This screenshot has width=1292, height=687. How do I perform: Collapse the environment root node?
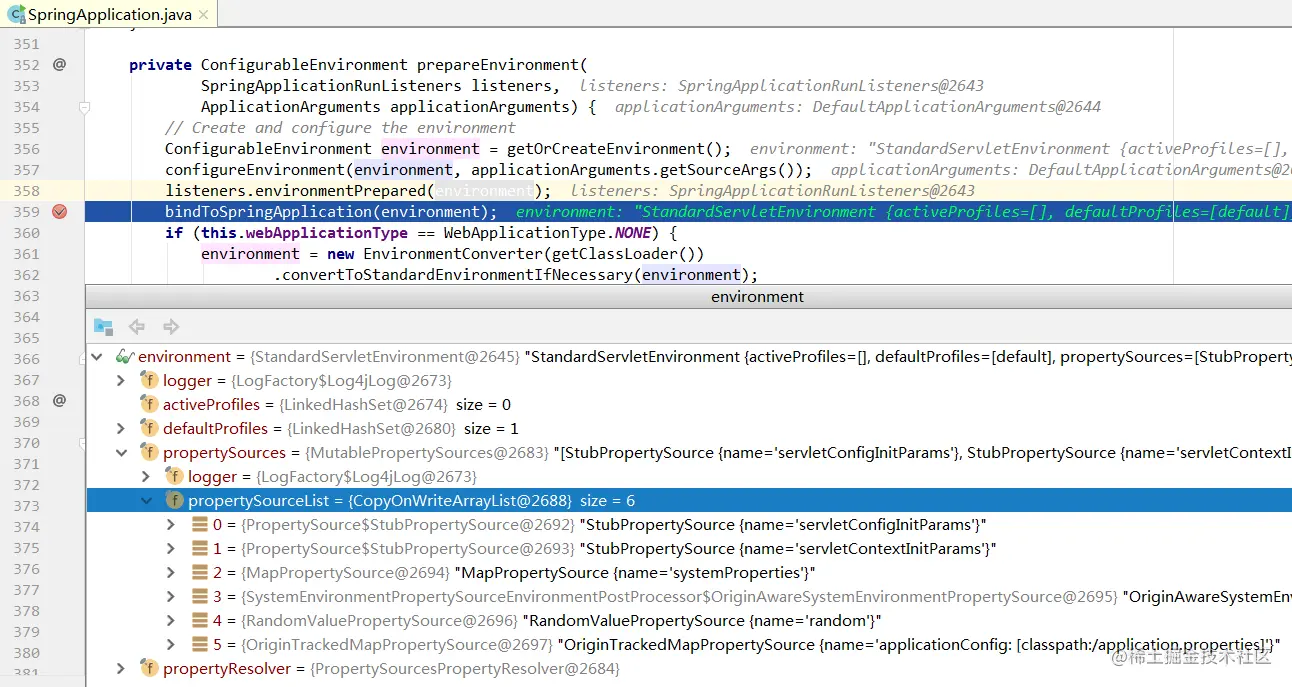point(97,356)
